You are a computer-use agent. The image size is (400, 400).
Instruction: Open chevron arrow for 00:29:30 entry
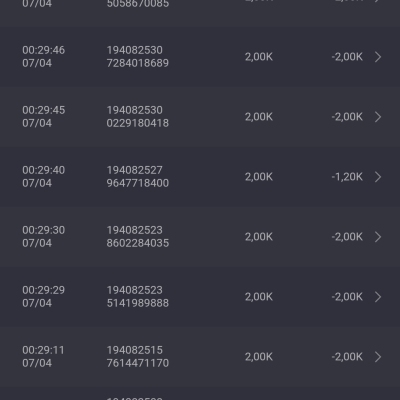[378, 237]
